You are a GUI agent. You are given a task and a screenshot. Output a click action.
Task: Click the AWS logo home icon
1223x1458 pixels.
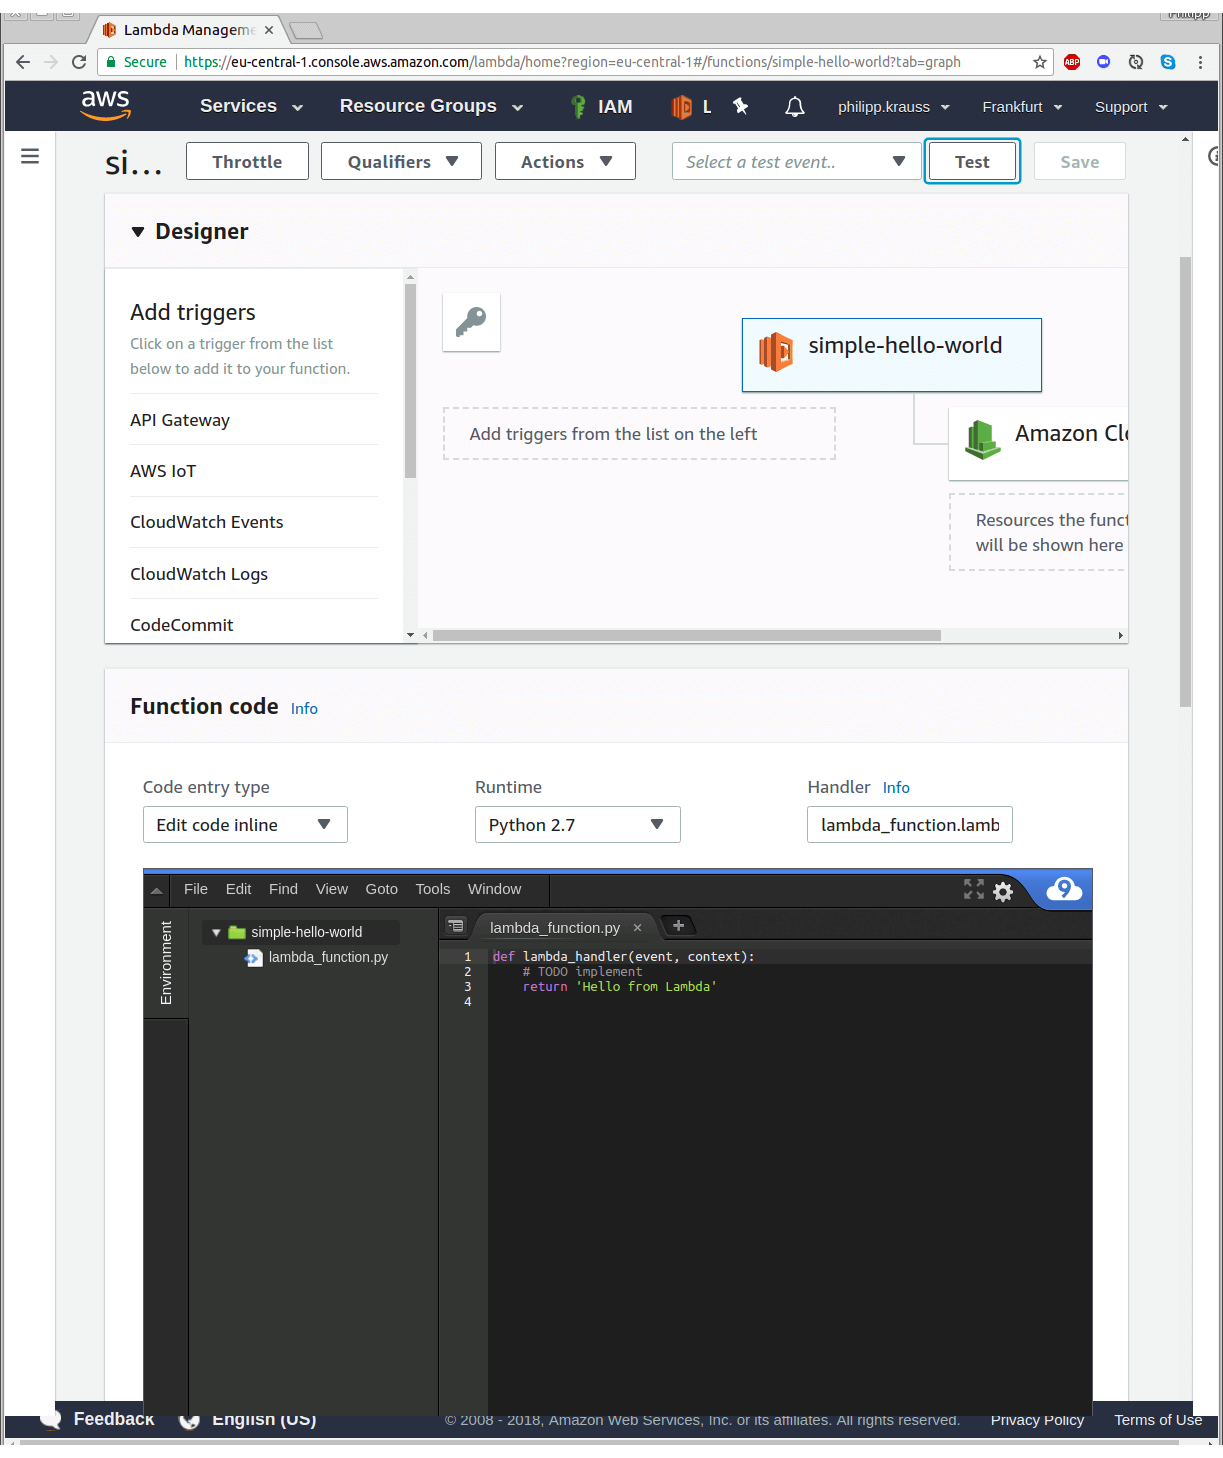106,105
